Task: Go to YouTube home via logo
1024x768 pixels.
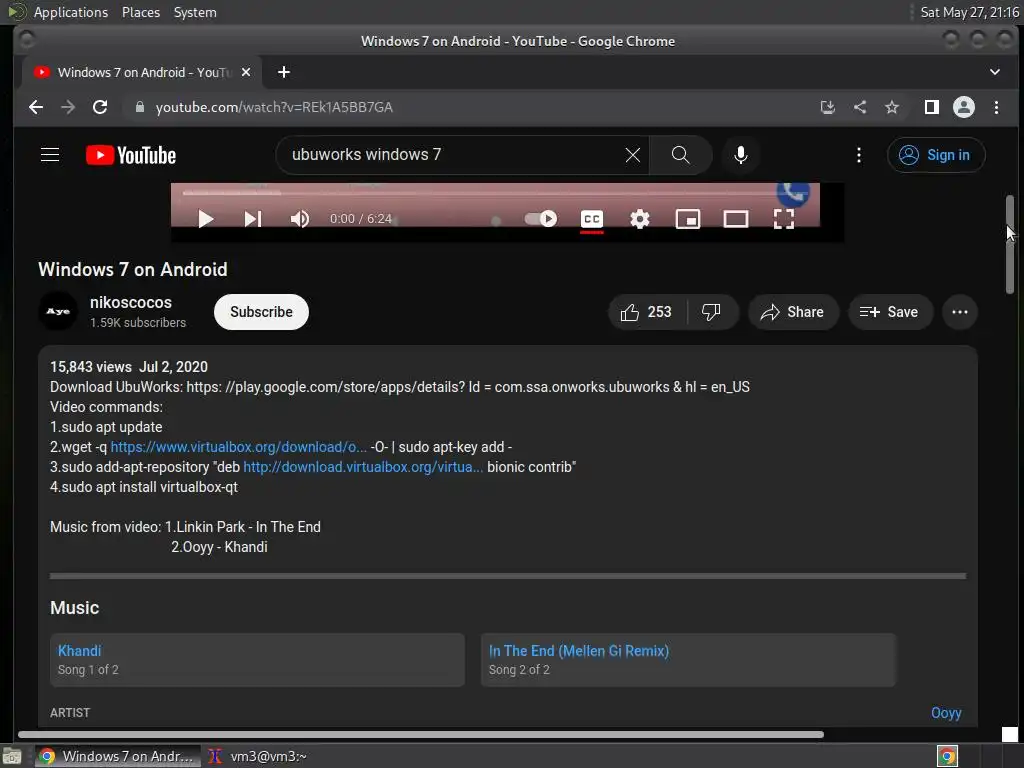Action: 131,155
